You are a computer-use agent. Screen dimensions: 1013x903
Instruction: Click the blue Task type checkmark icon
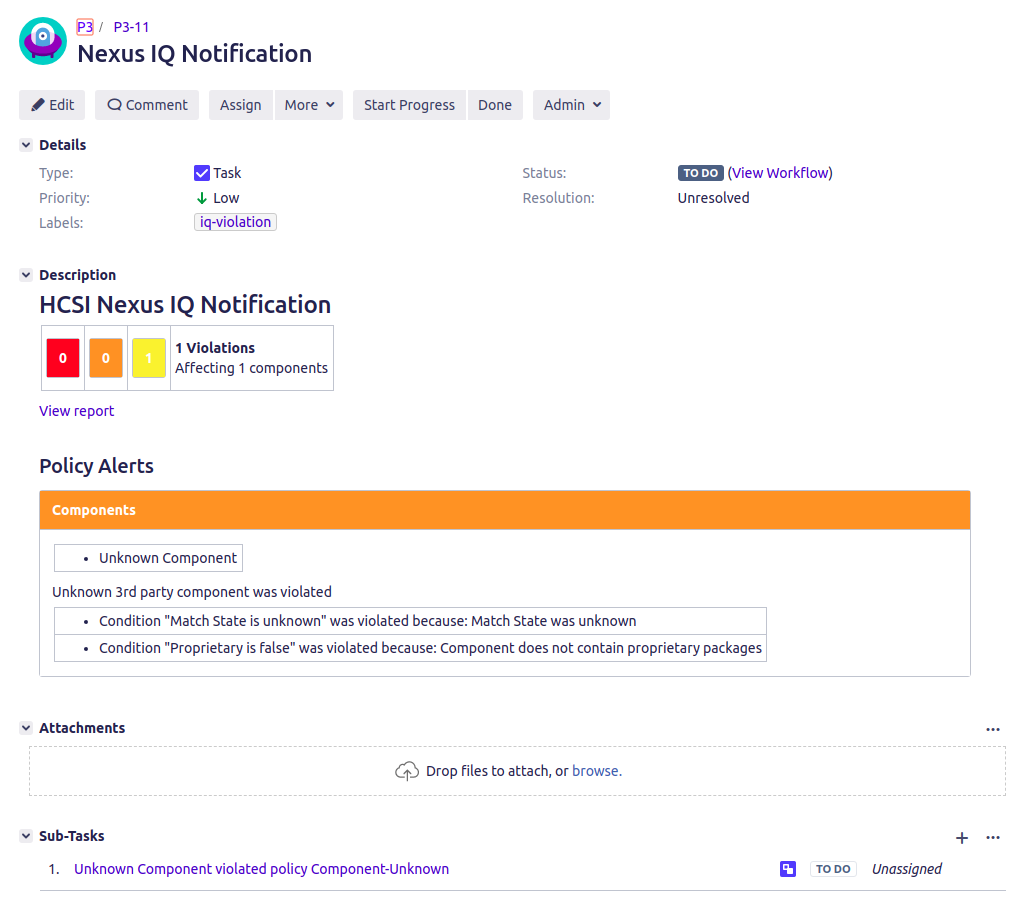(x=202, y=172)
